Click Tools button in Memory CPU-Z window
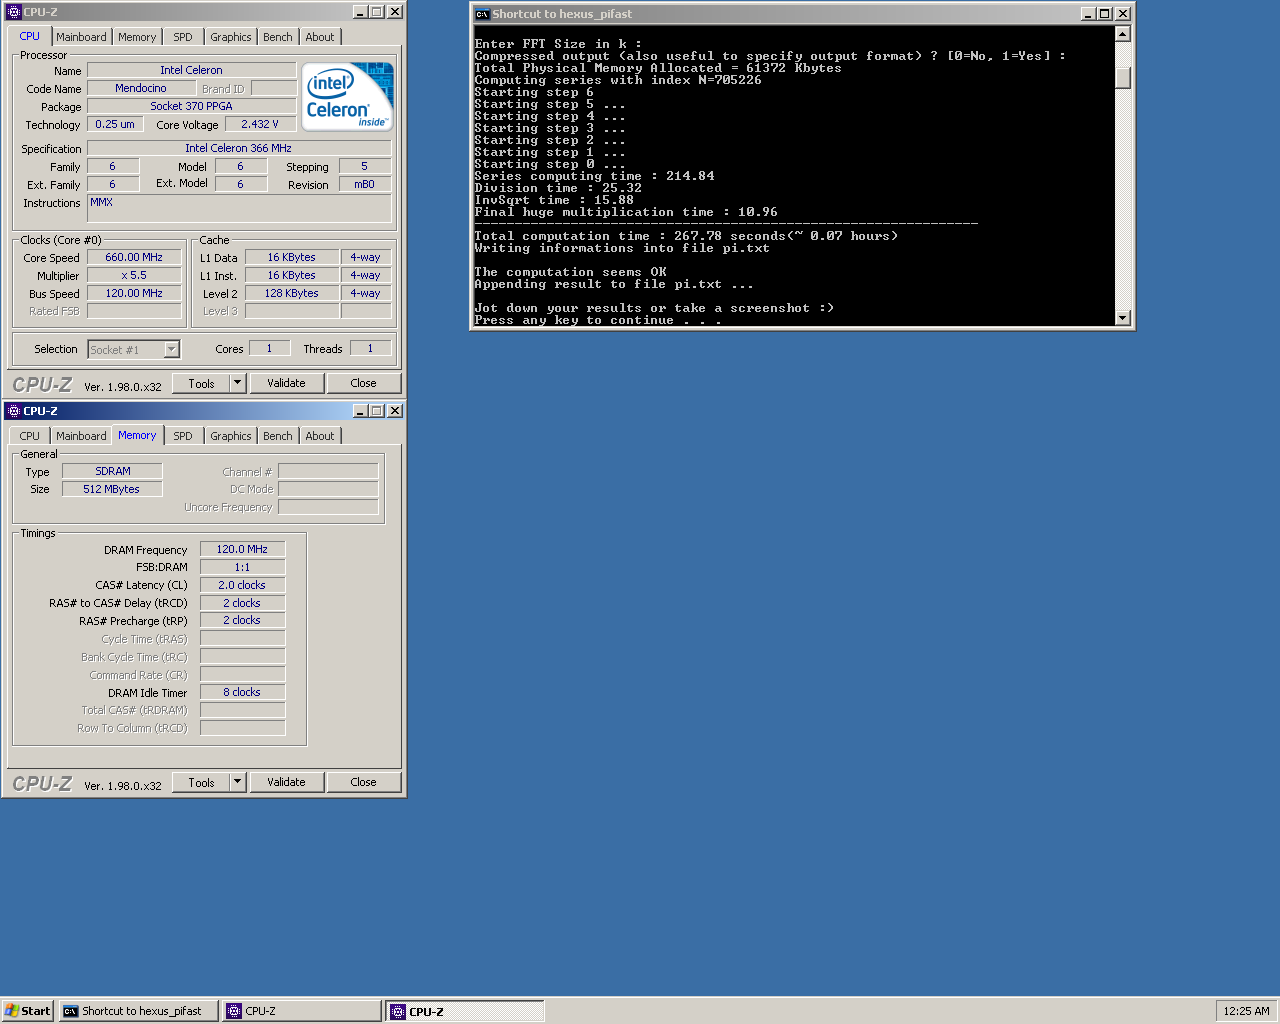 201,782
